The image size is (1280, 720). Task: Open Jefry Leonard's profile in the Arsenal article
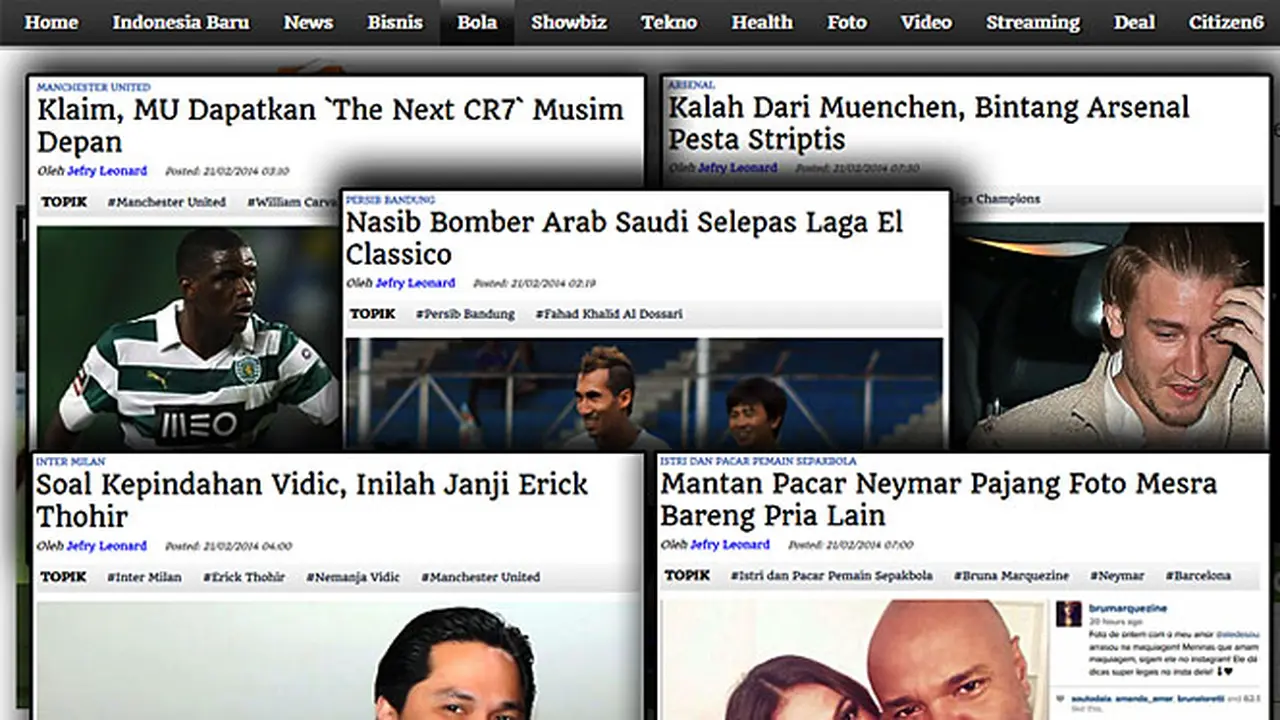pos(737,168)
